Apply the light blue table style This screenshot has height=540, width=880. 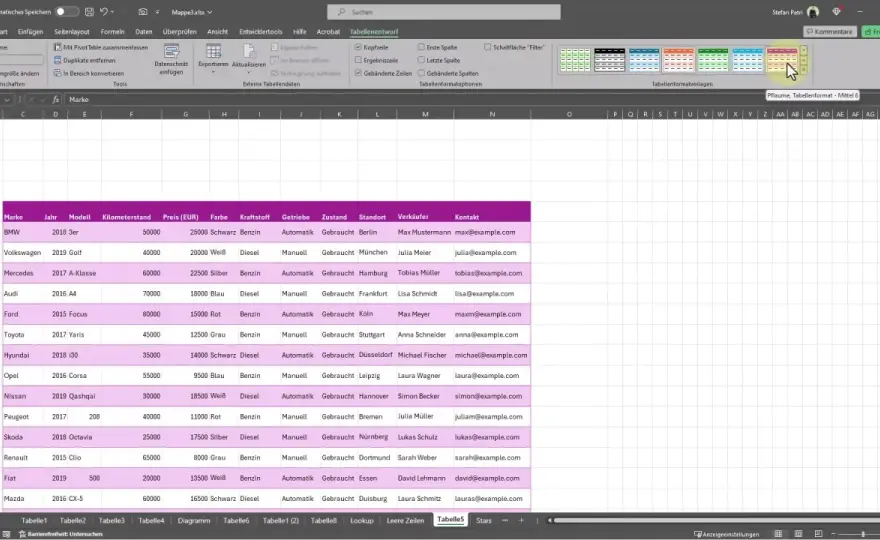748,60
